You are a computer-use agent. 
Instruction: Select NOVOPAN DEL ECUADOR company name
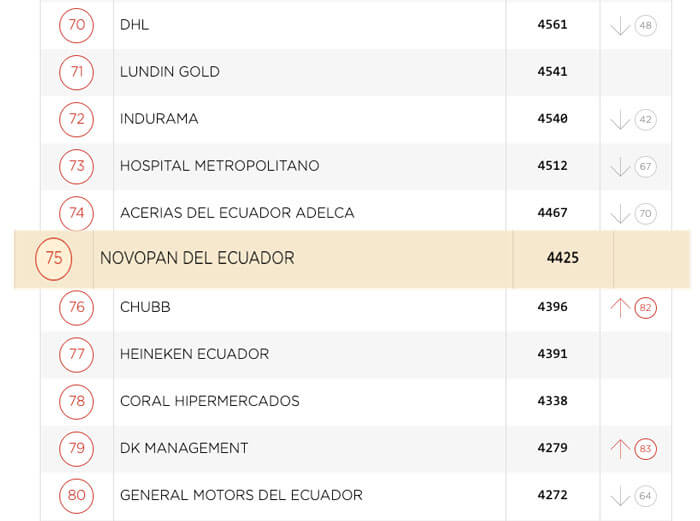pyautogui.click(x=197, y=258)
